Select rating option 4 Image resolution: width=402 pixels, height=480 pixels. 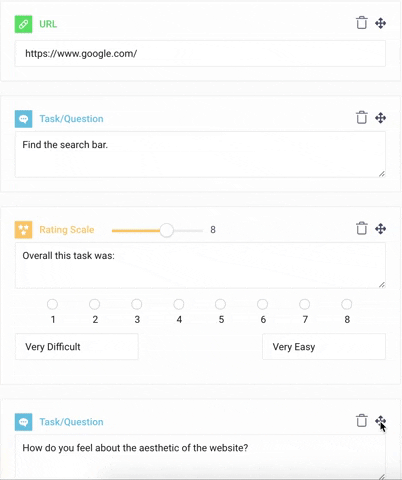(x=179, y=304)
